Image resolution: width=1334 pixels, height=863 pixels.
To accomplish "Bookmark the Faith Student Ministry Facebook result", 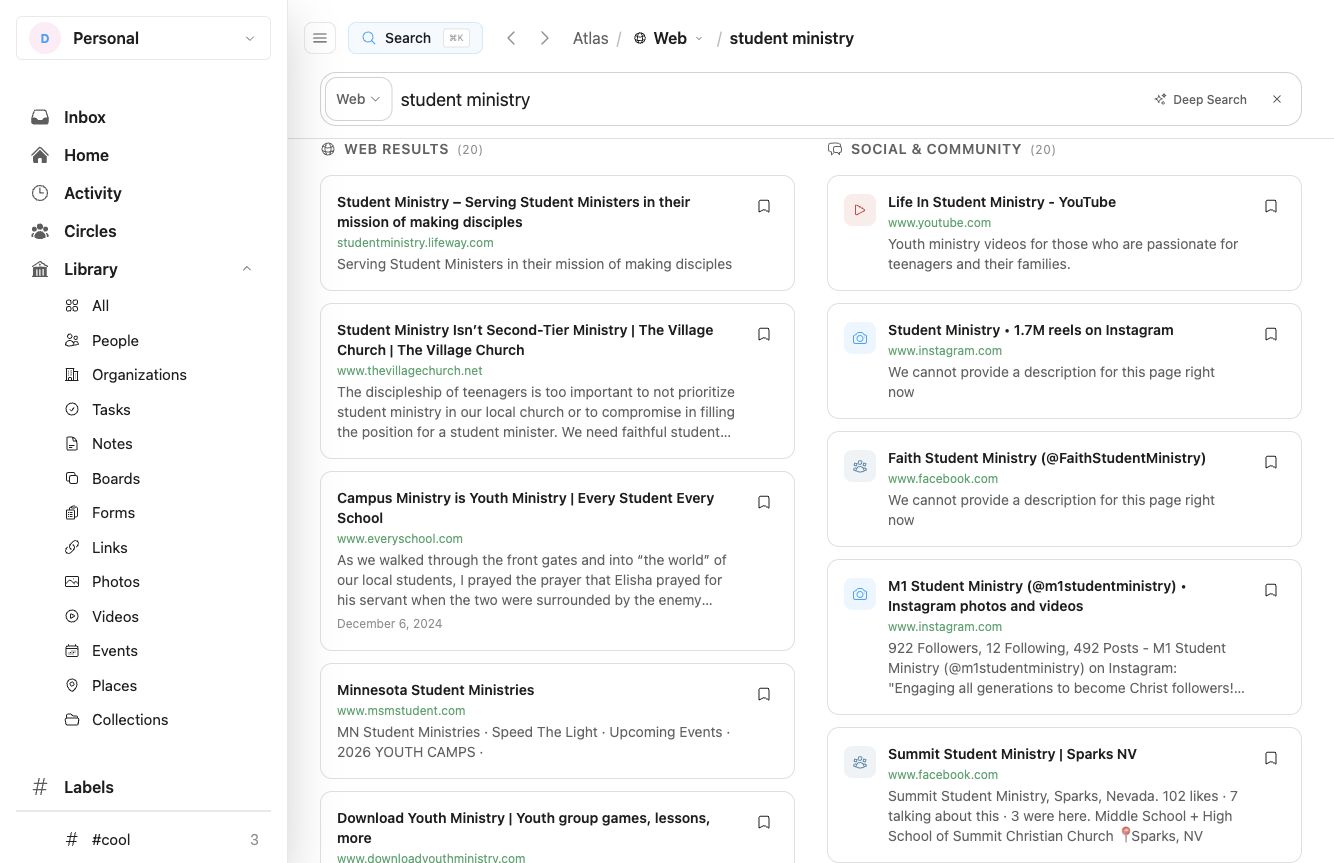I will (x=1271, y=462).
